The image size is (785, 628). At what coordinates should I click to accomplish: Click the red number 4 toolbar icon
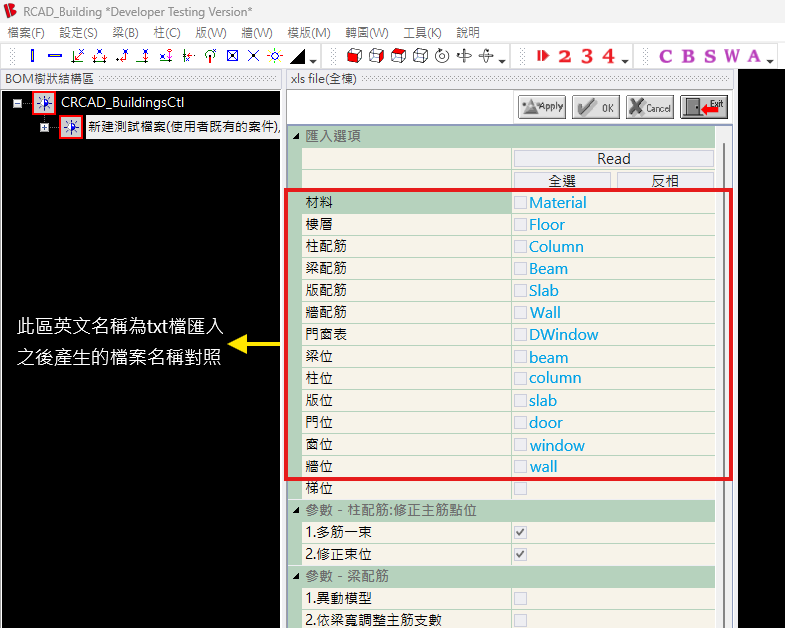pyautogui.click(x=608, y=56)
